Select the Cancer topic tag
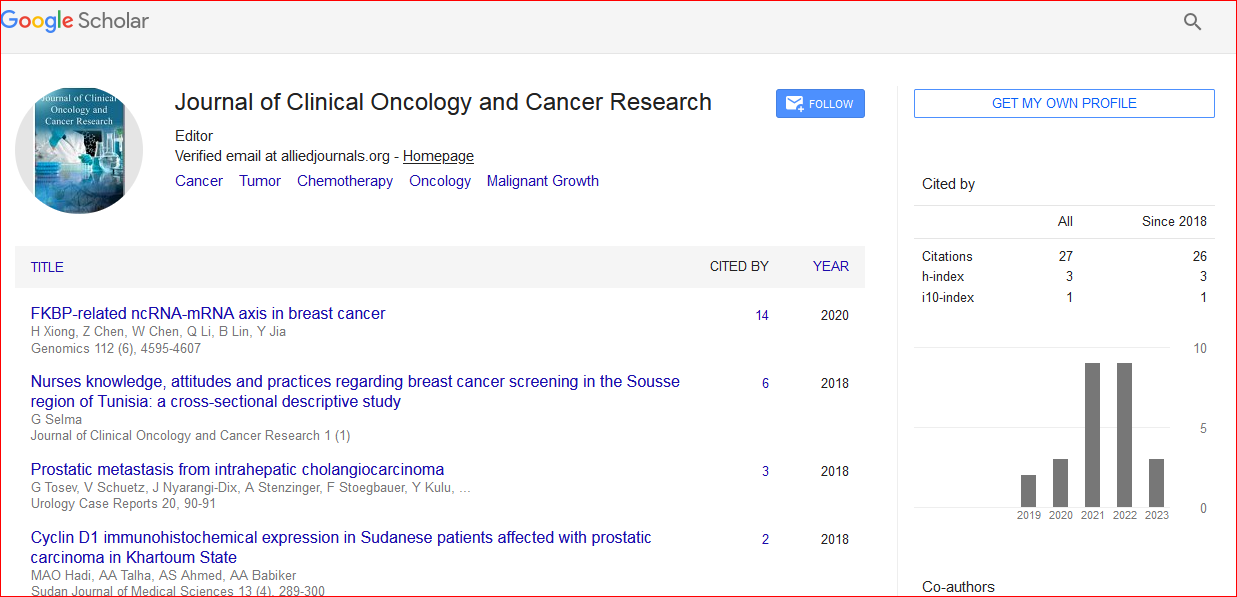Image resolution: width=1237 pixels, height=597 pixels. coord(199,181)
